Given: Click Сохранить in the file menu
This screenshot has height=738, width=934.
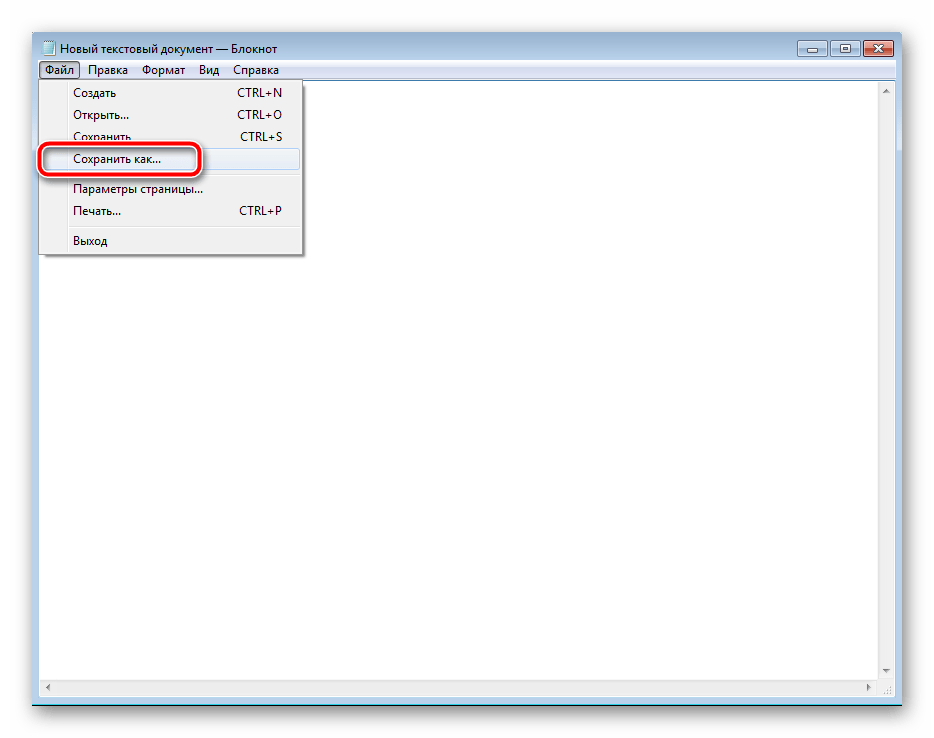Looking at the screenshot, I should [102, 137].
